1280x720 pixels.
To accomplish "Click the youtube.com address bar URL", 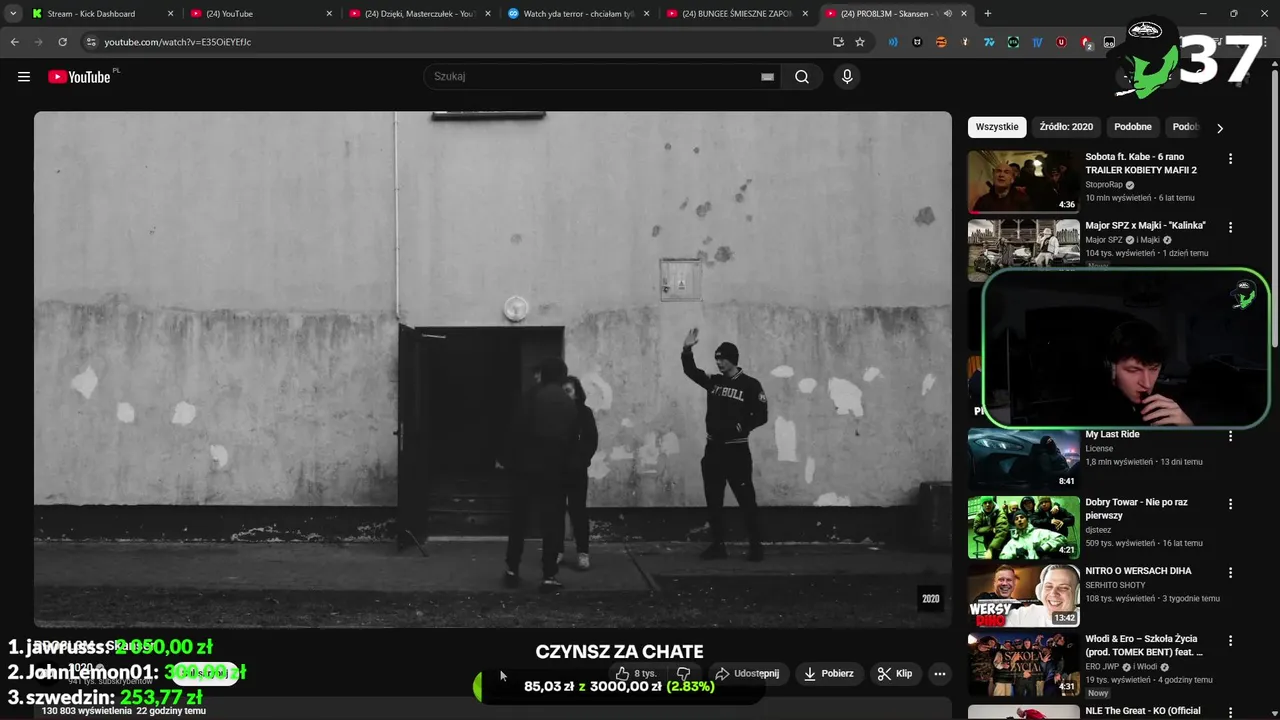I will pyautogui.click(x=178, y=42).
